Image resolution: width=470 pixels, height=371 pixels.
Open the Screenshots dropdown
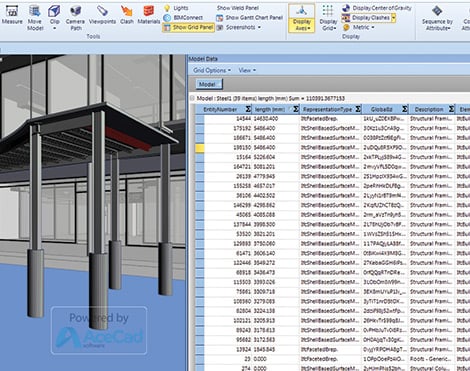click(239, 27)
